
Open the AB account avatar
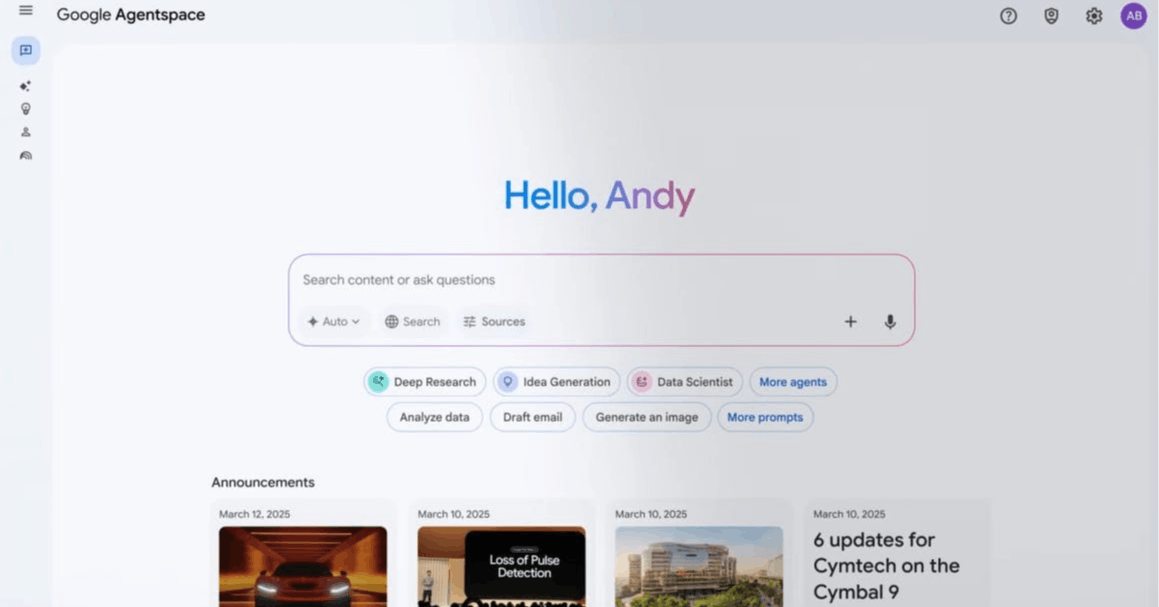[x=1134, y=16]
